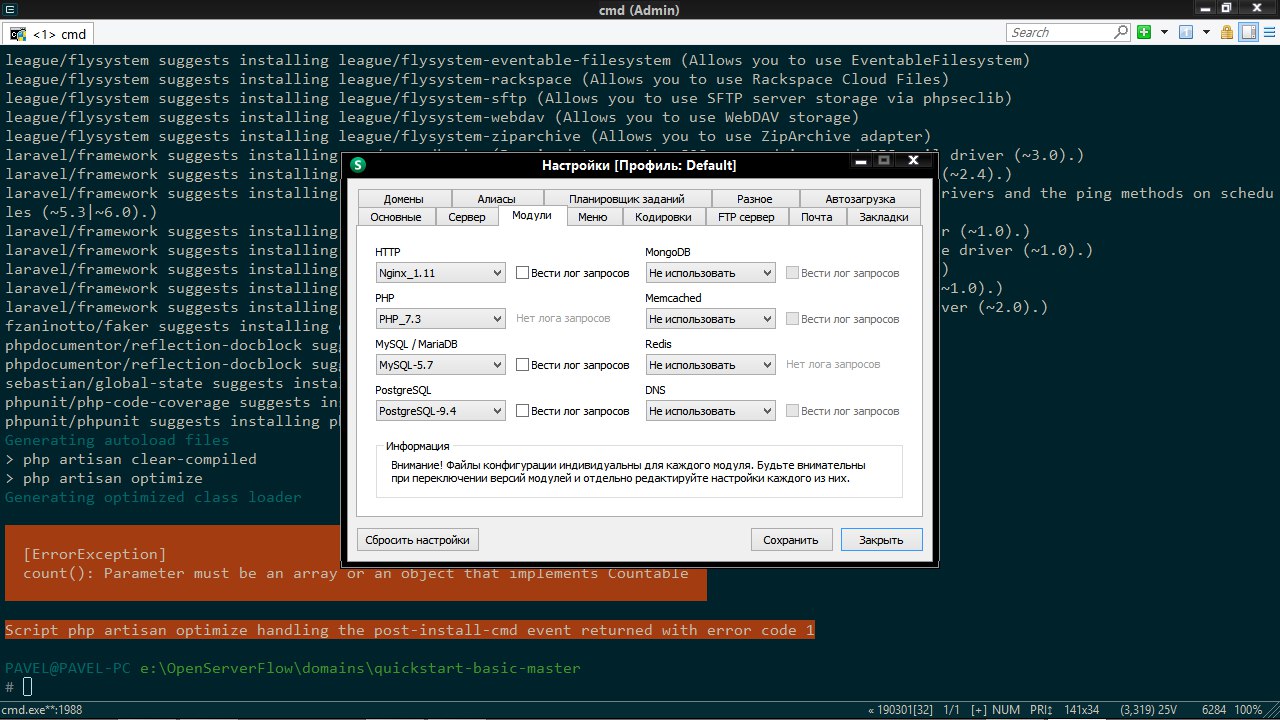The width and height of the screenshot is (1280, 720).
Task: Click the active console number icon
Action: pyautogui.click(x=1186, y=33)
